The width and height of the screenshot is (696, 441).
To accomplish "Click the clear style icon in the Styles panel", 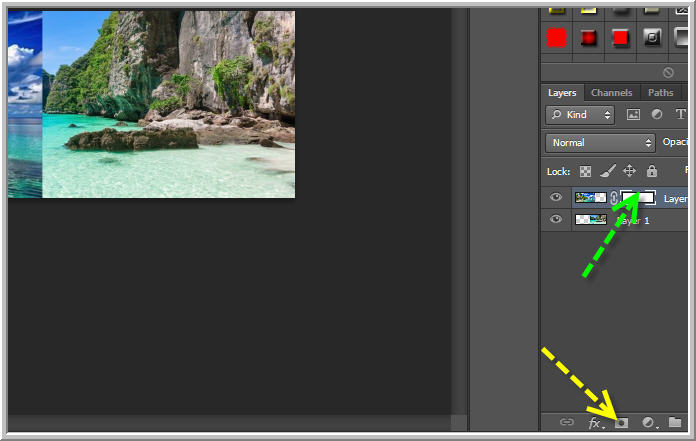I will (x=668, y=72).
